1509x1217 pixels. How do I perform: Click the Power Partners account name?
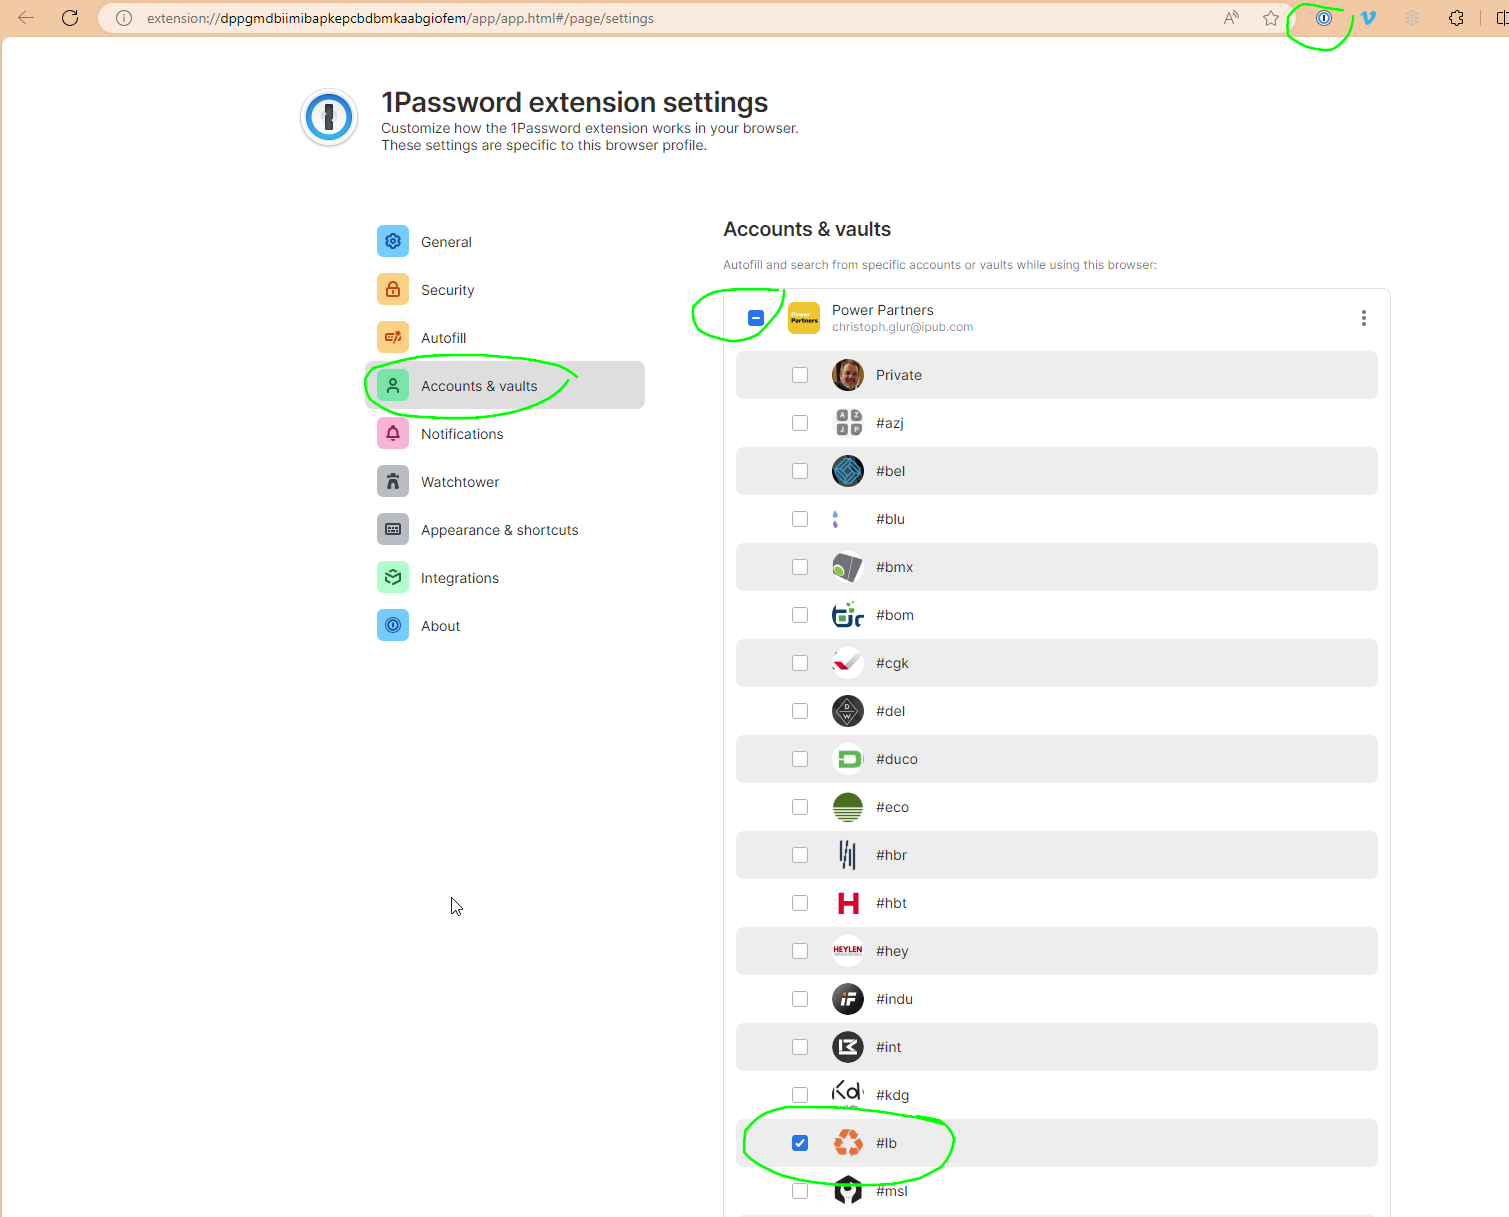coord(883,310)
